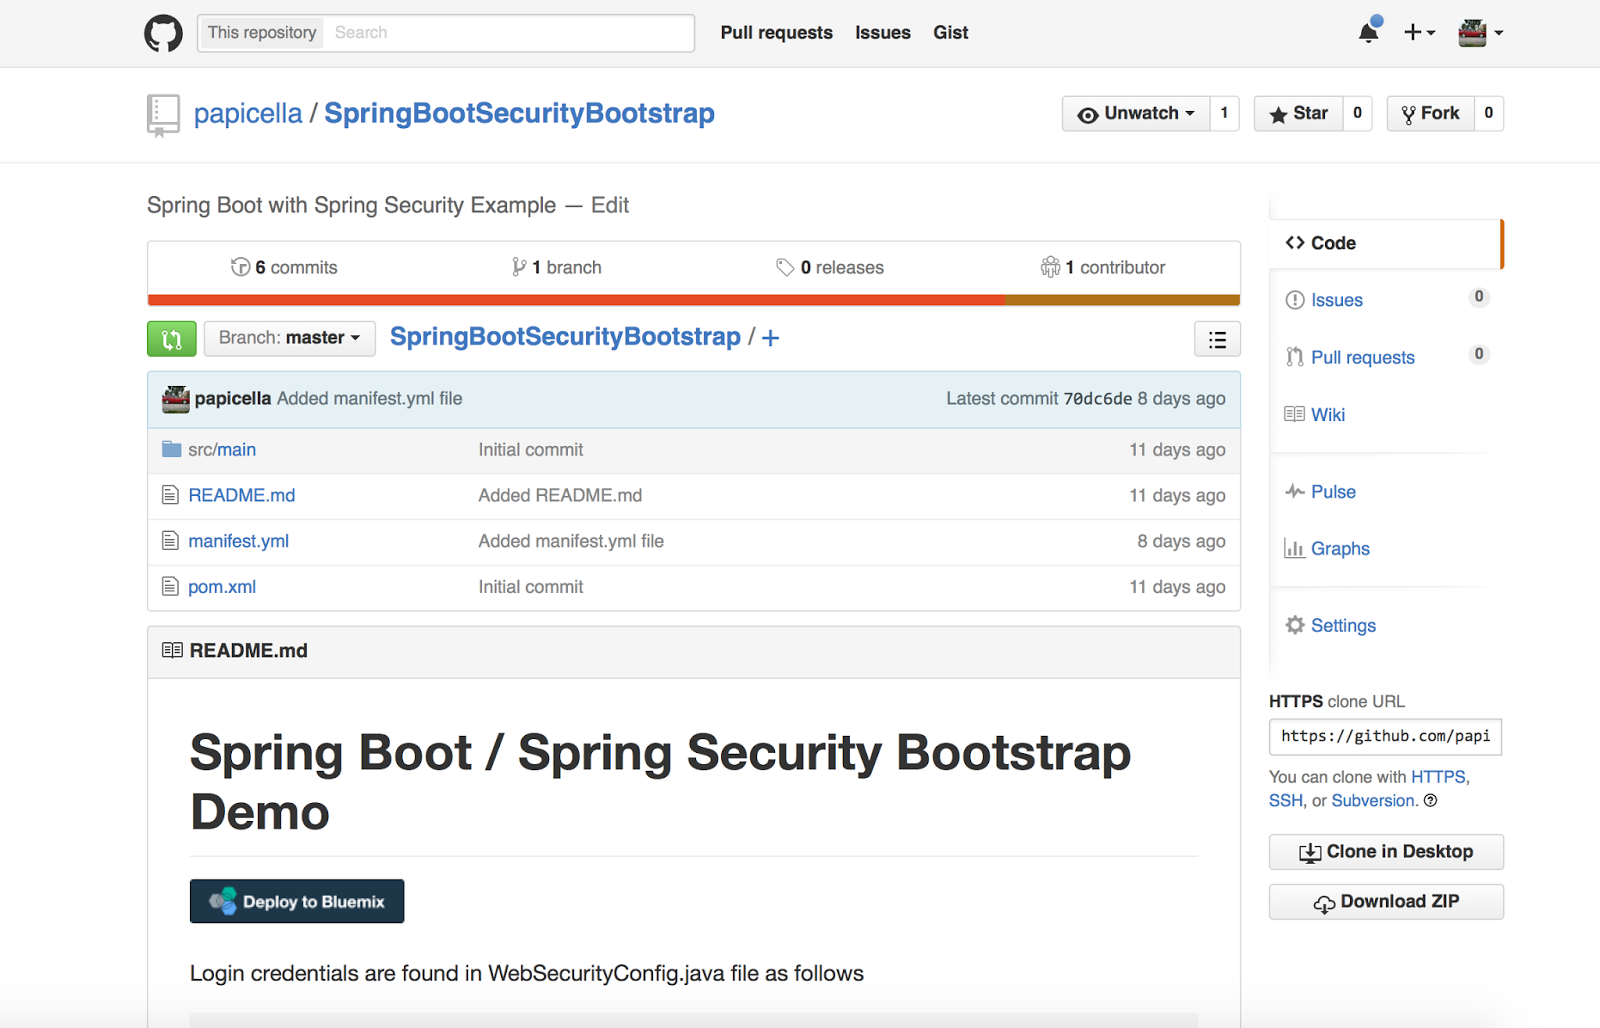Click Clone in Desktop
Image resolution: width=1600 pixels, height=1028 pixels.
1386,852
